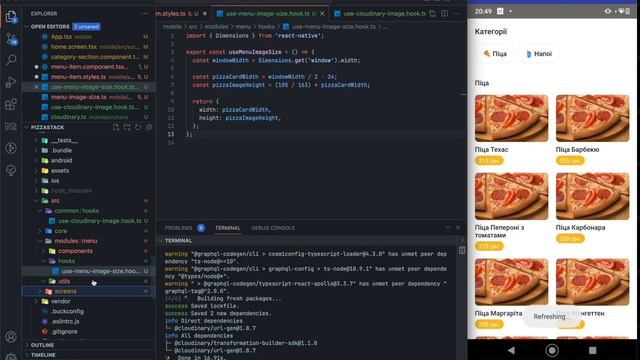Open Explorer more actions ellipsis

pyautogui.click(x=145, y=13)
